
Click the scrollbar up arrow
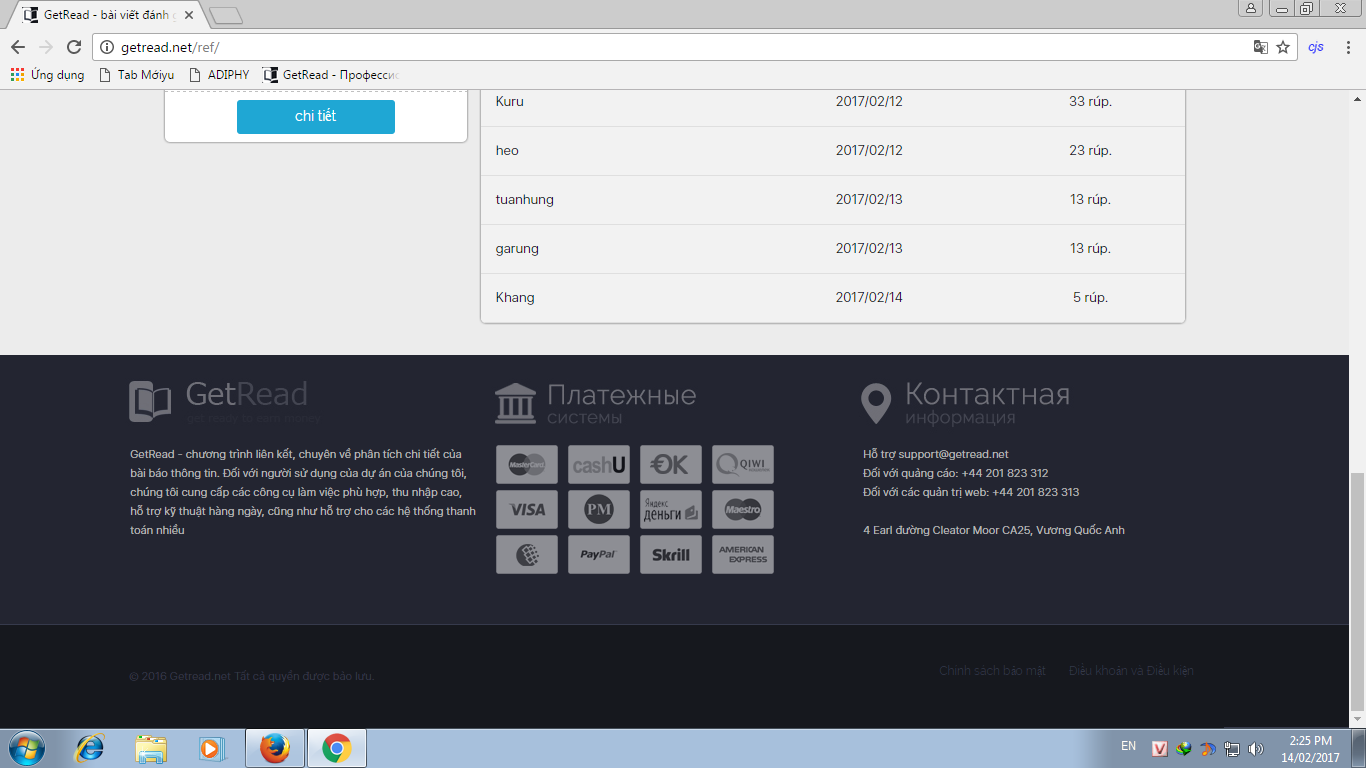[x=1357, y=98]
